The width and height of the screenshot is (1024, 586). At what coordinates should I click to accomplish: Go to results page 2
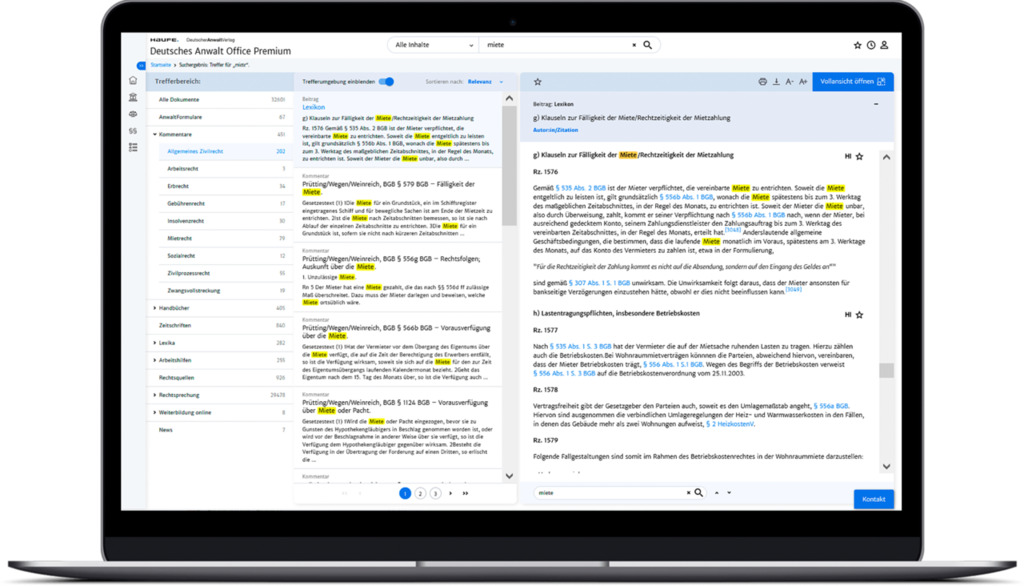[x=420, y=494]
